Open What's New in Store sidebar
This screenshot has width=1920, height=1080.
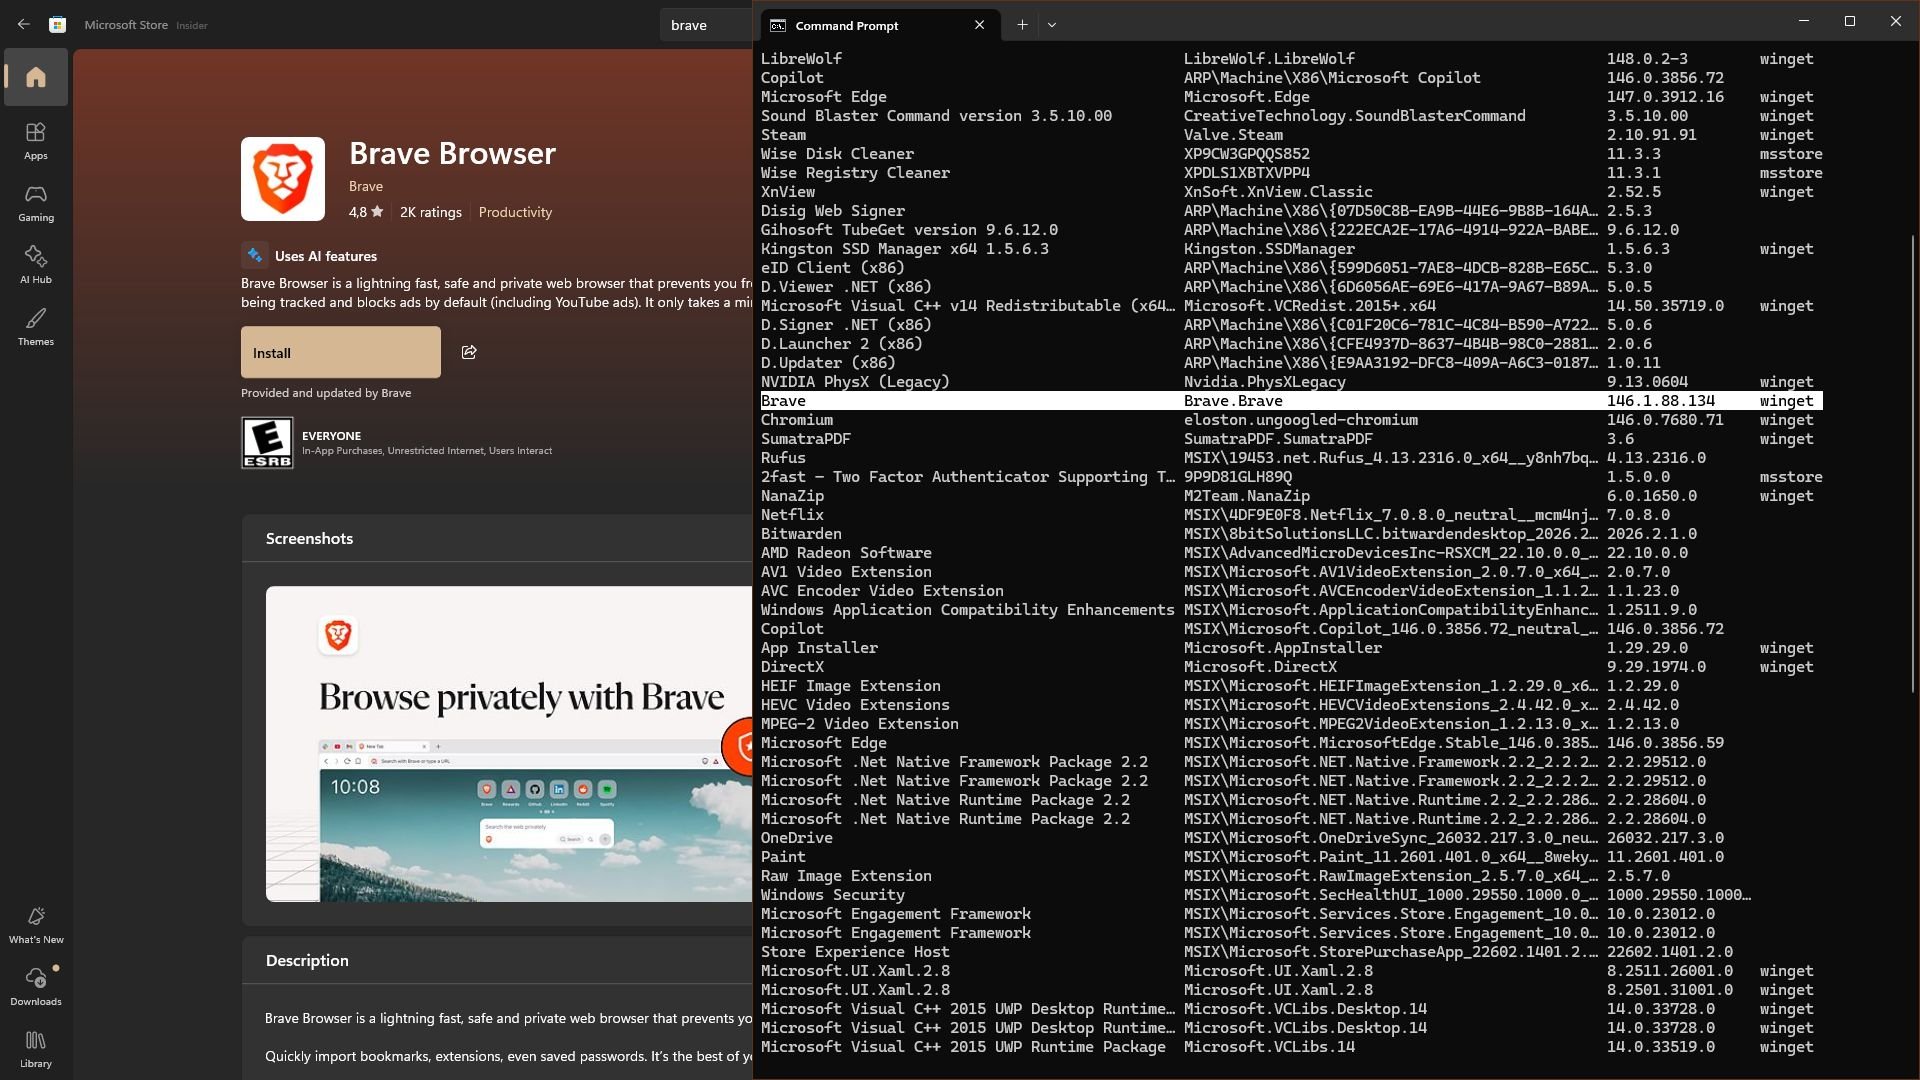coord(36,925)
